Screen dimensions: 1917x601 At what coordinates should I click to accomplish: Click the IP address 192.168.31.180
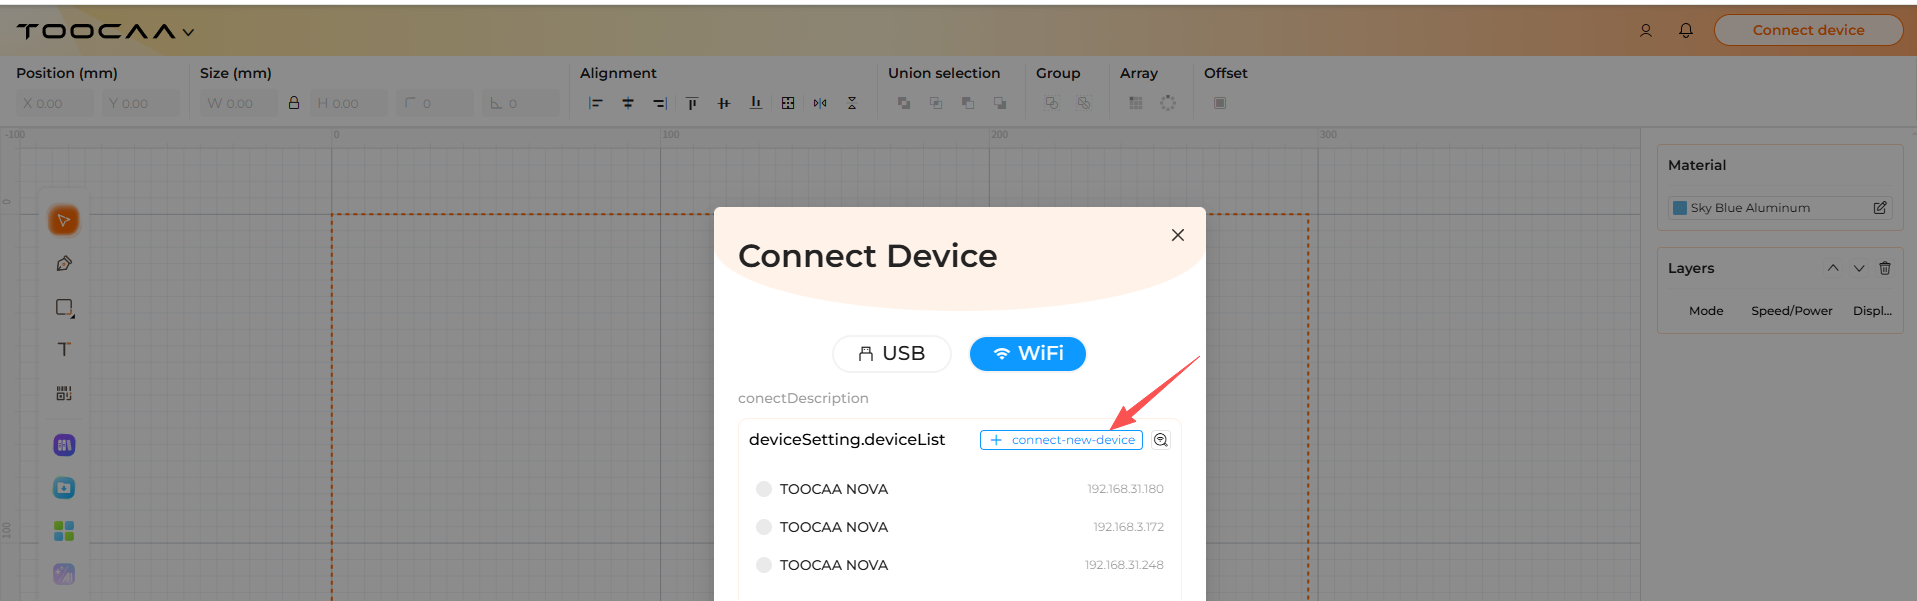[1125, 489]
